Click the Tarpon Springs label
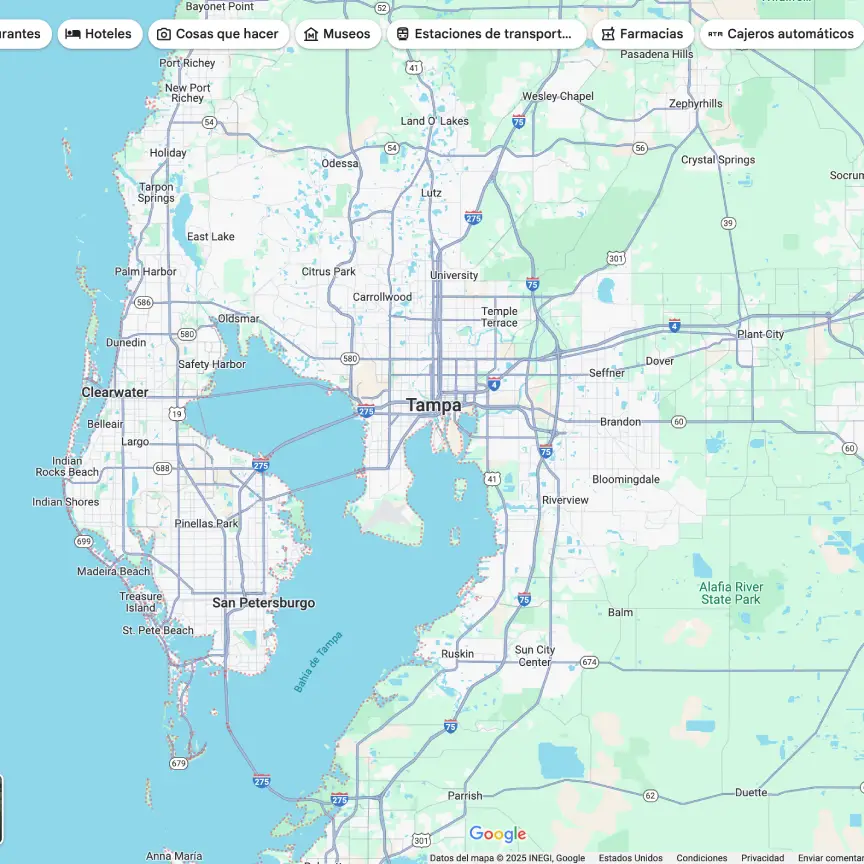Image resolution: width=864 pixels, height=864 pixels. coord(156,193)
